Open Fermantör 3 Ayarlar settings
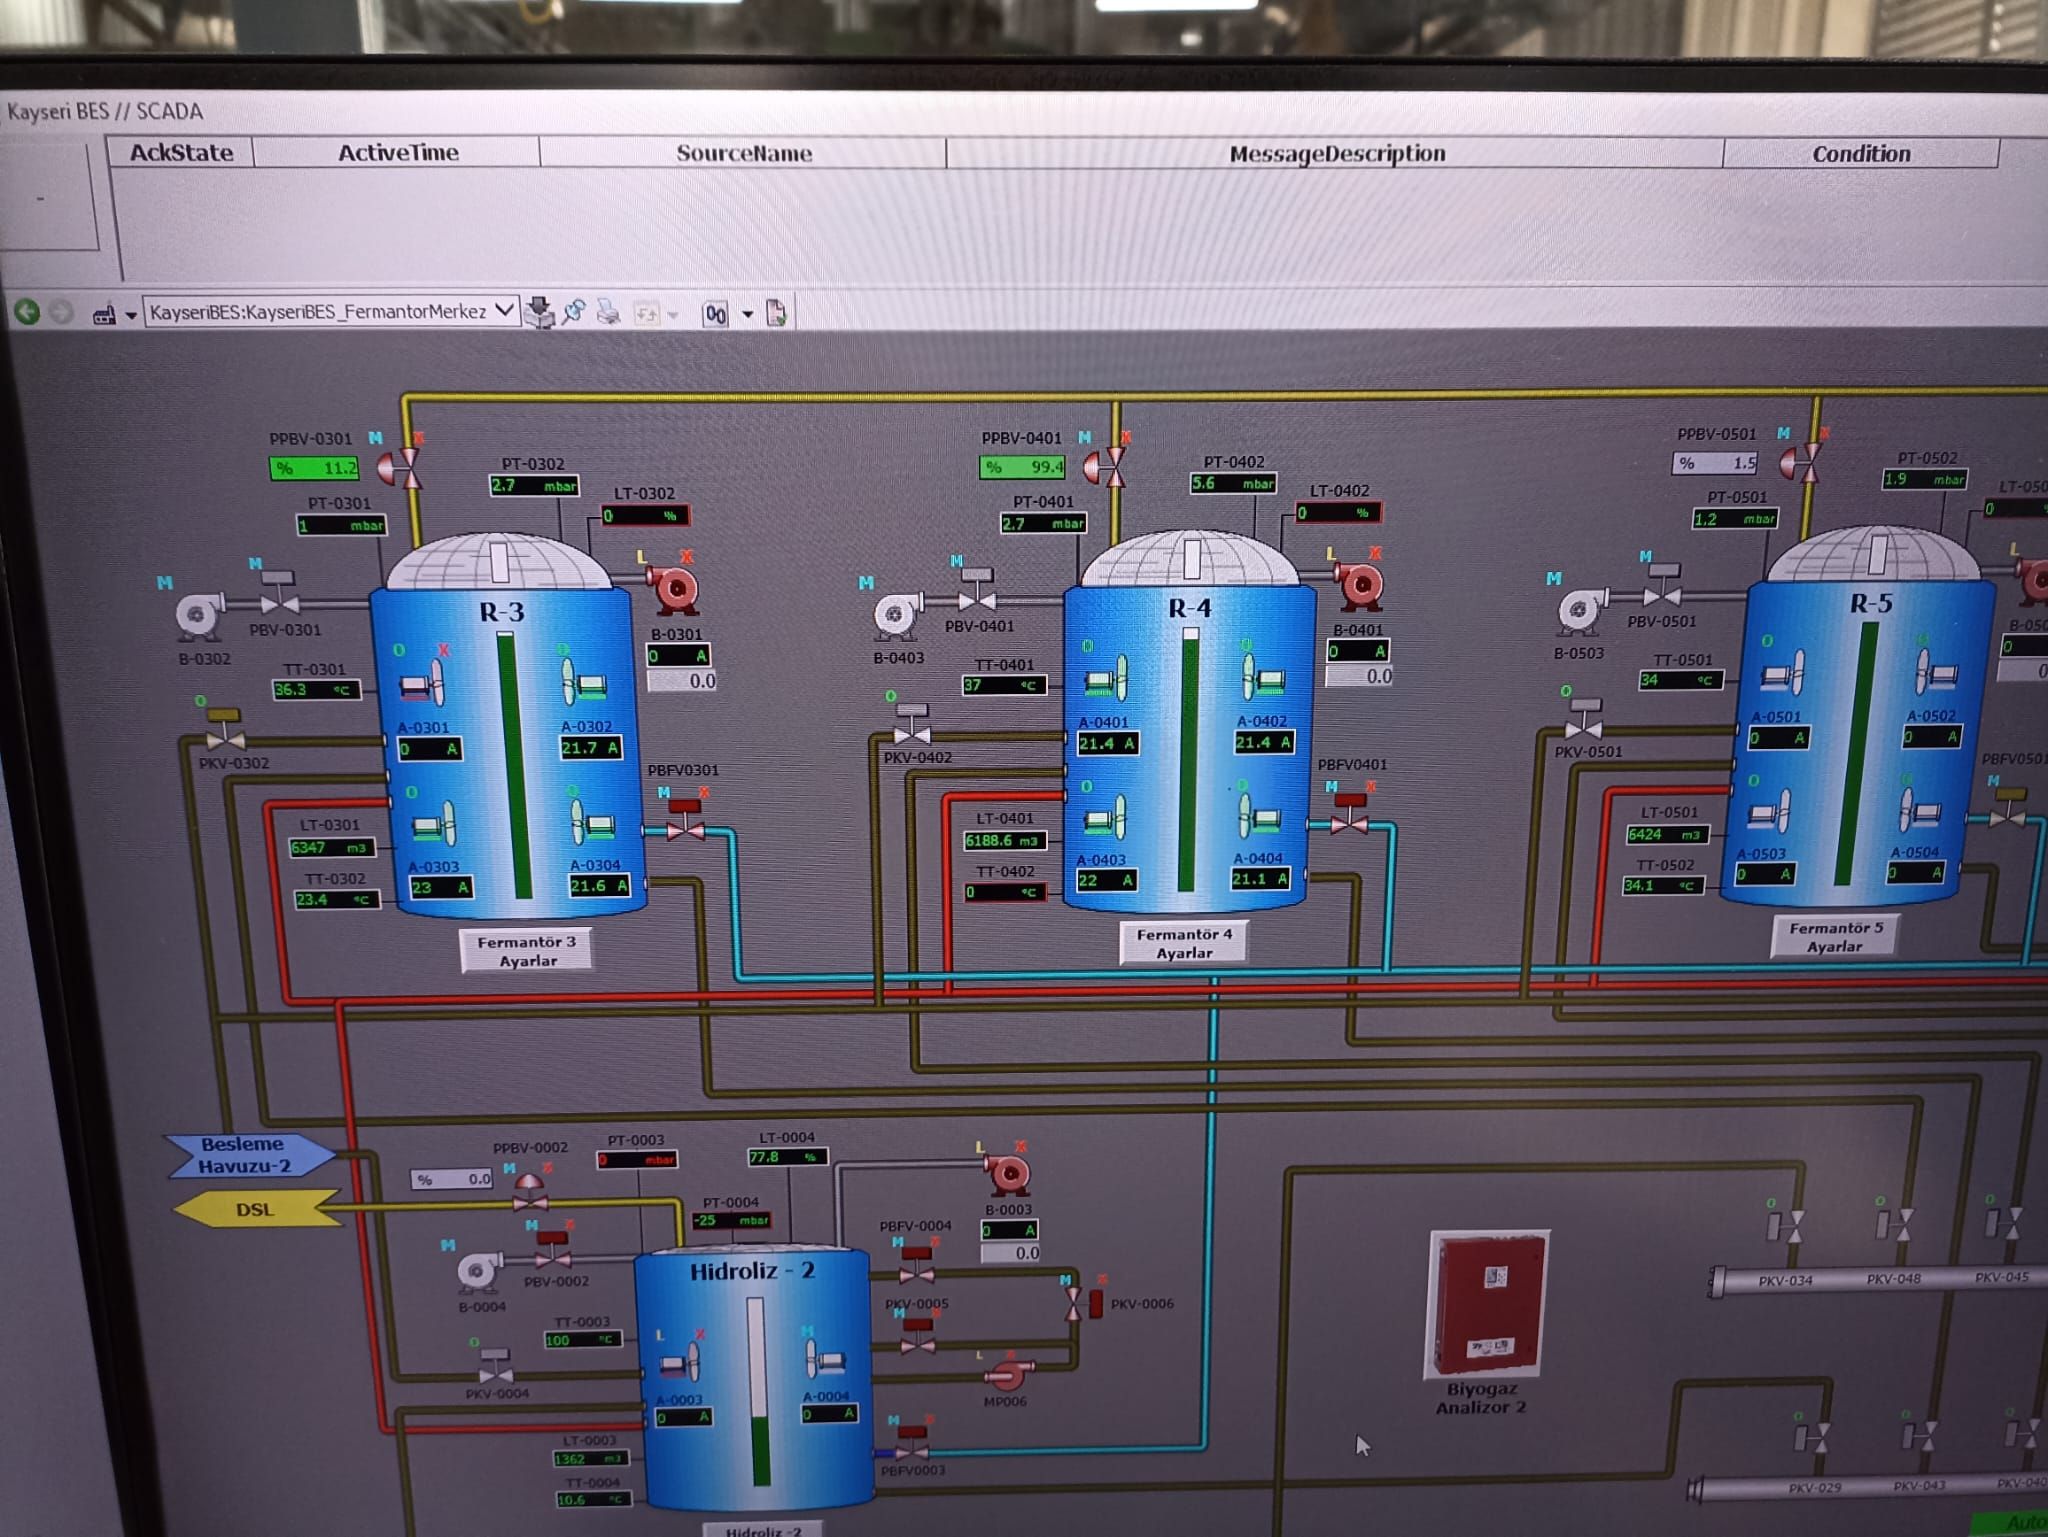 (527, 951)
